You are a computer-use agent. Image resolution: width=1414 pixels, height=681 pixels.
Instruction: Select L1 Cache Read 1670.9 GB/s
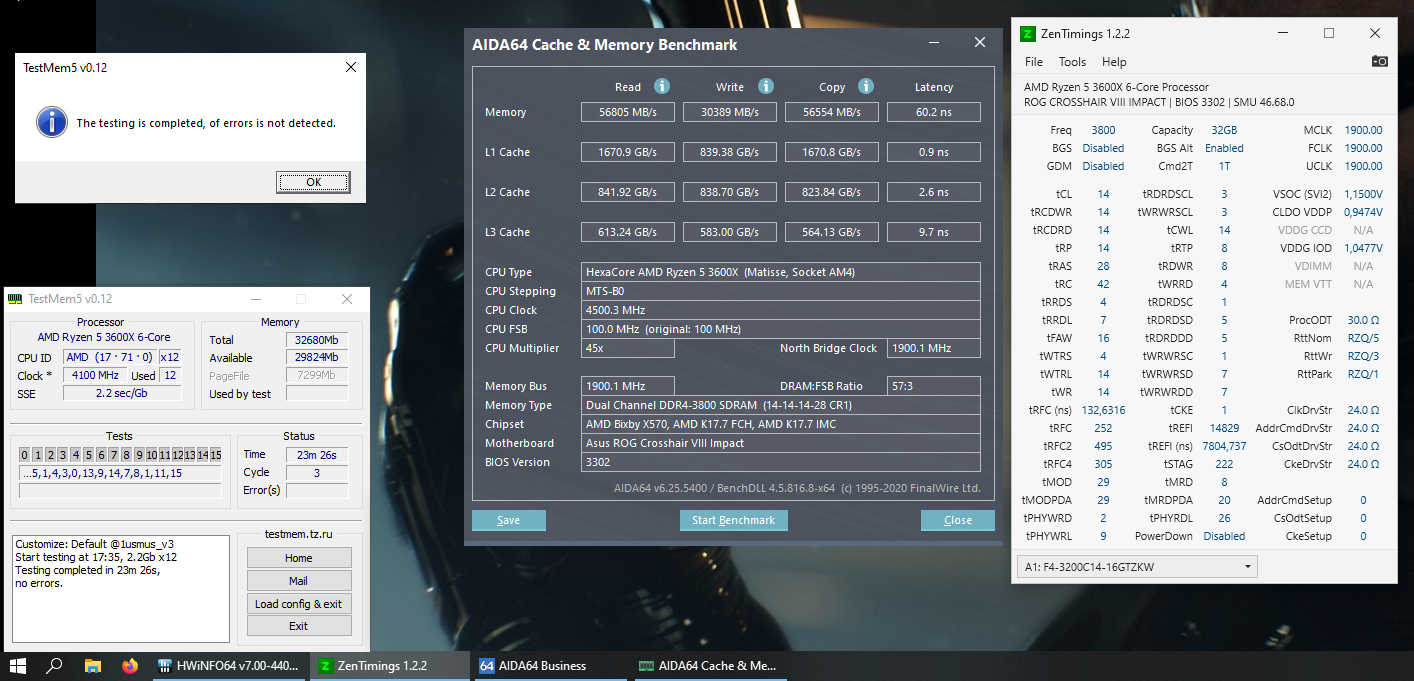point(628,152)
